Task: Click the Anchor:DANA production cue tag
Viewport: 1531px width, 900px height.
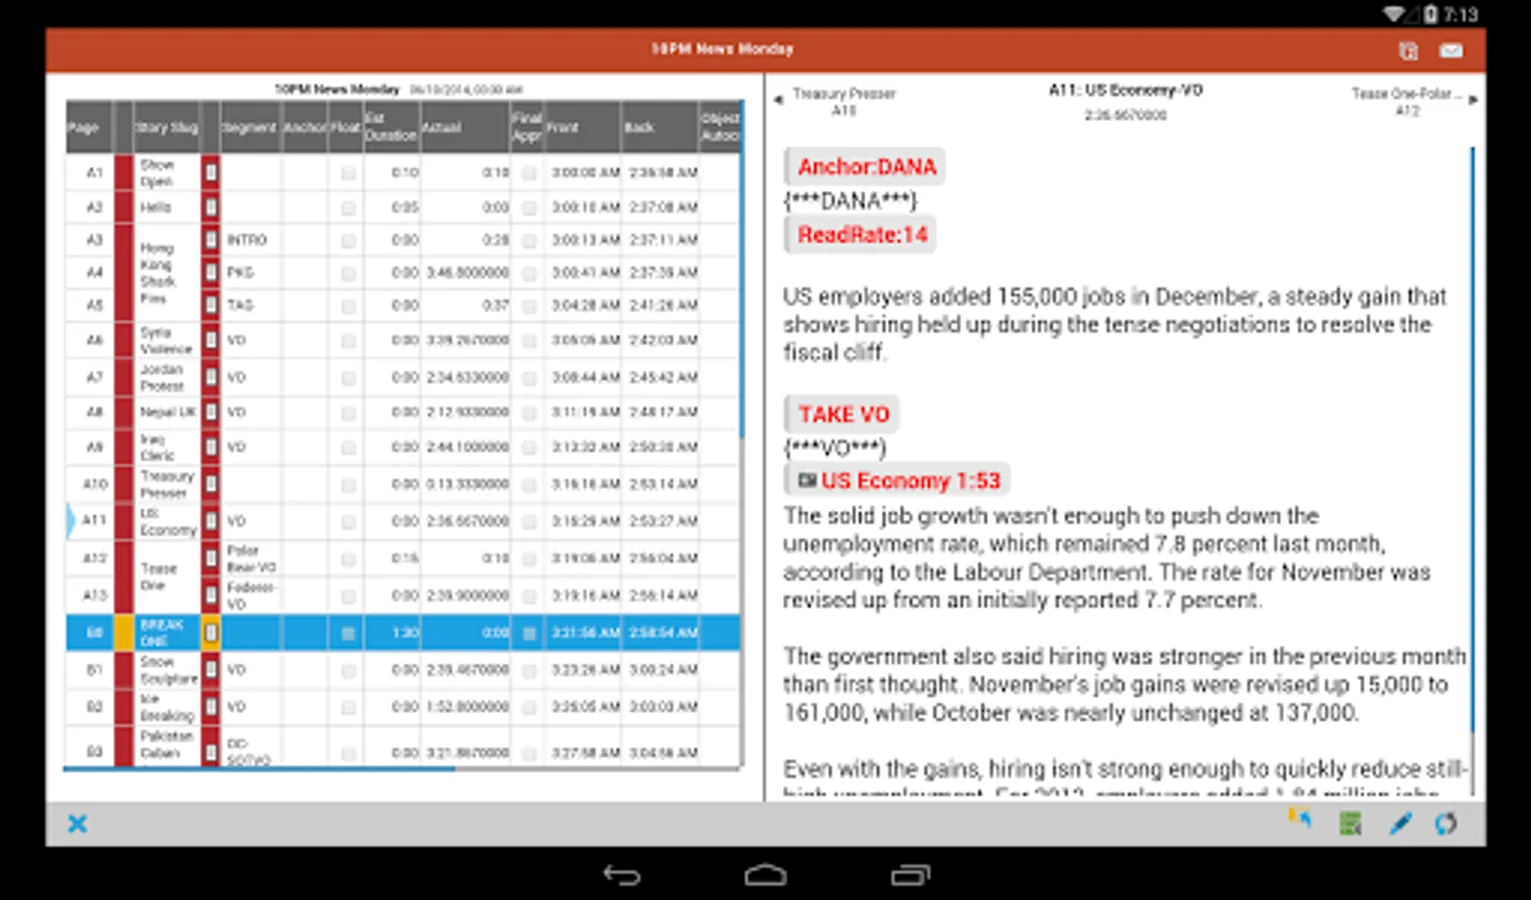Action: (x=866, y=167)
